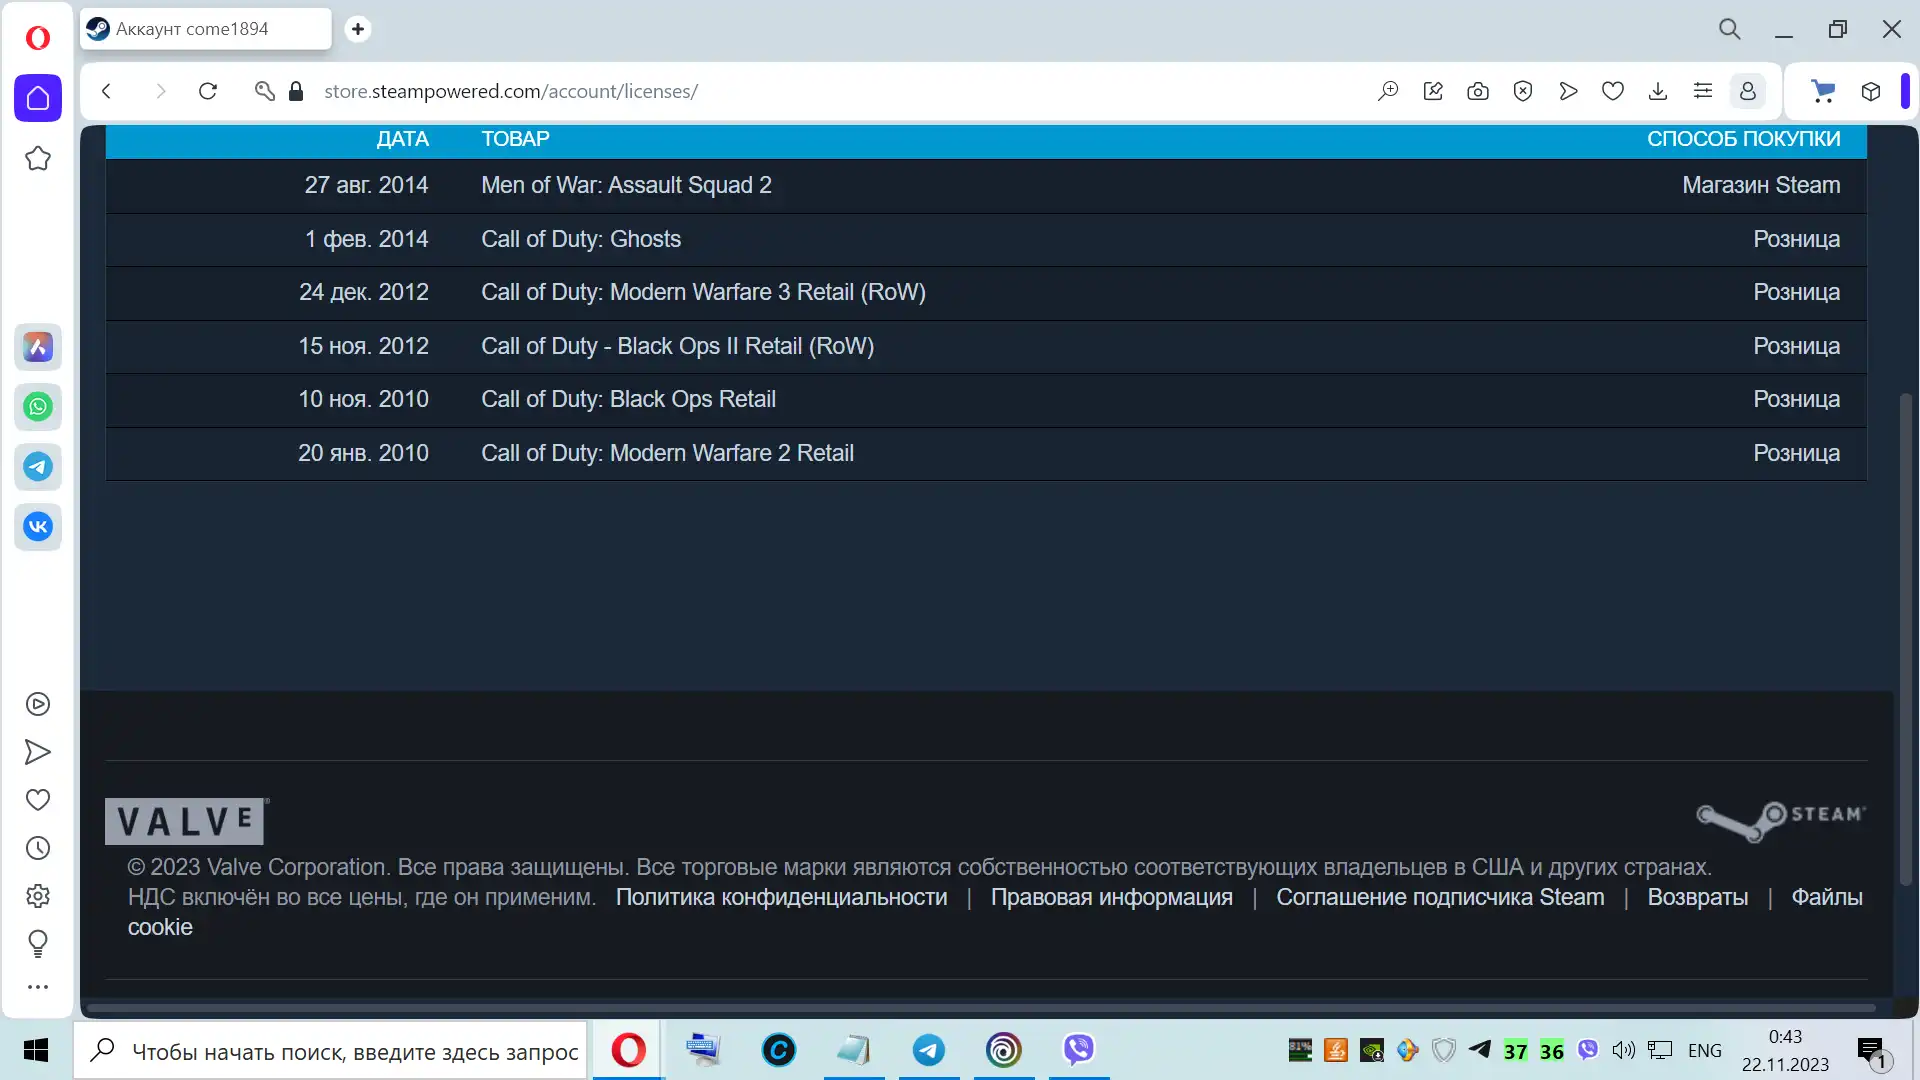Open Политика конфиденциальности link

point(781,897)
